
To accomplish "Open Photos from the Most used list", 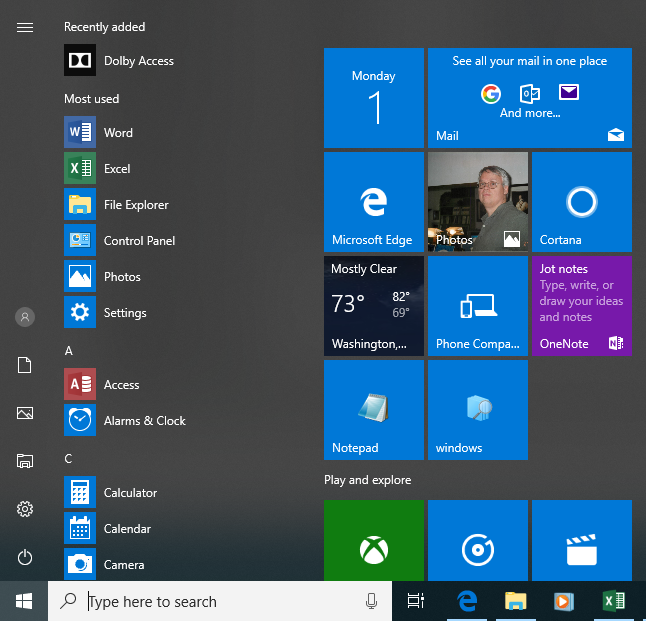I will click(x=103, y=276).
